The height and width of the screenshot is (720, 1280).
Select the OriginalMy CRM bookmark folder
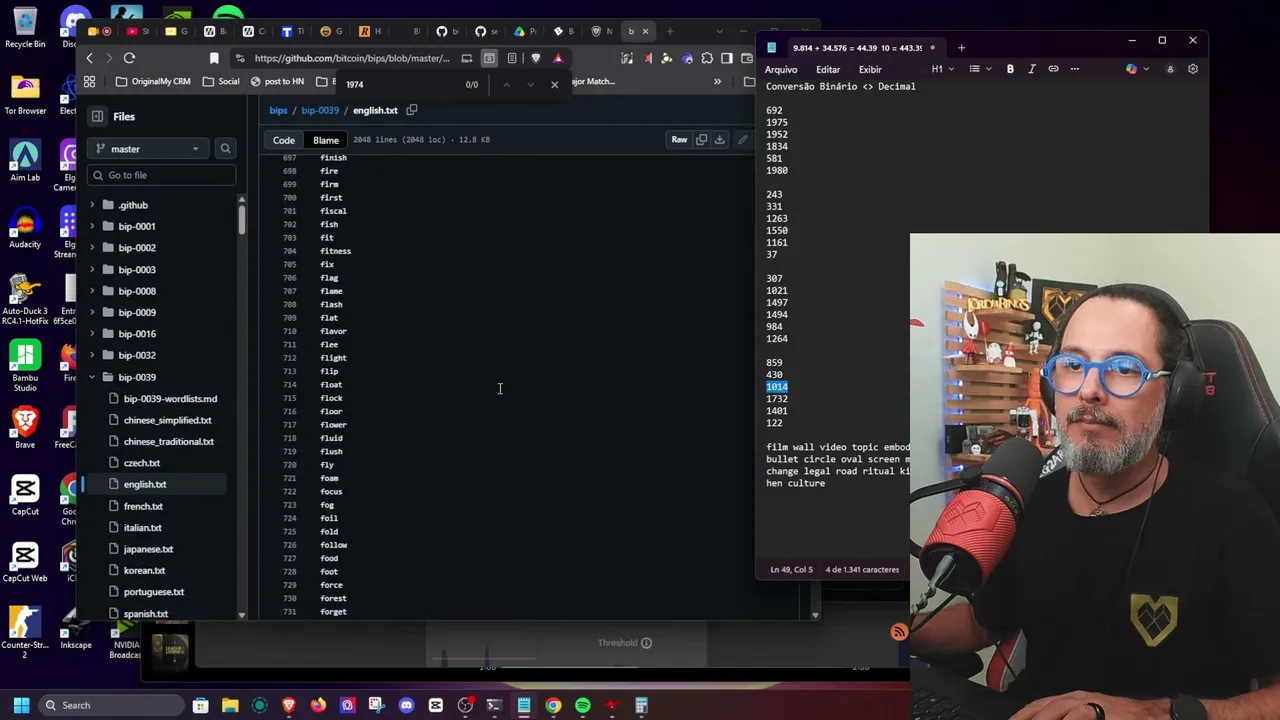coord(152,82)
